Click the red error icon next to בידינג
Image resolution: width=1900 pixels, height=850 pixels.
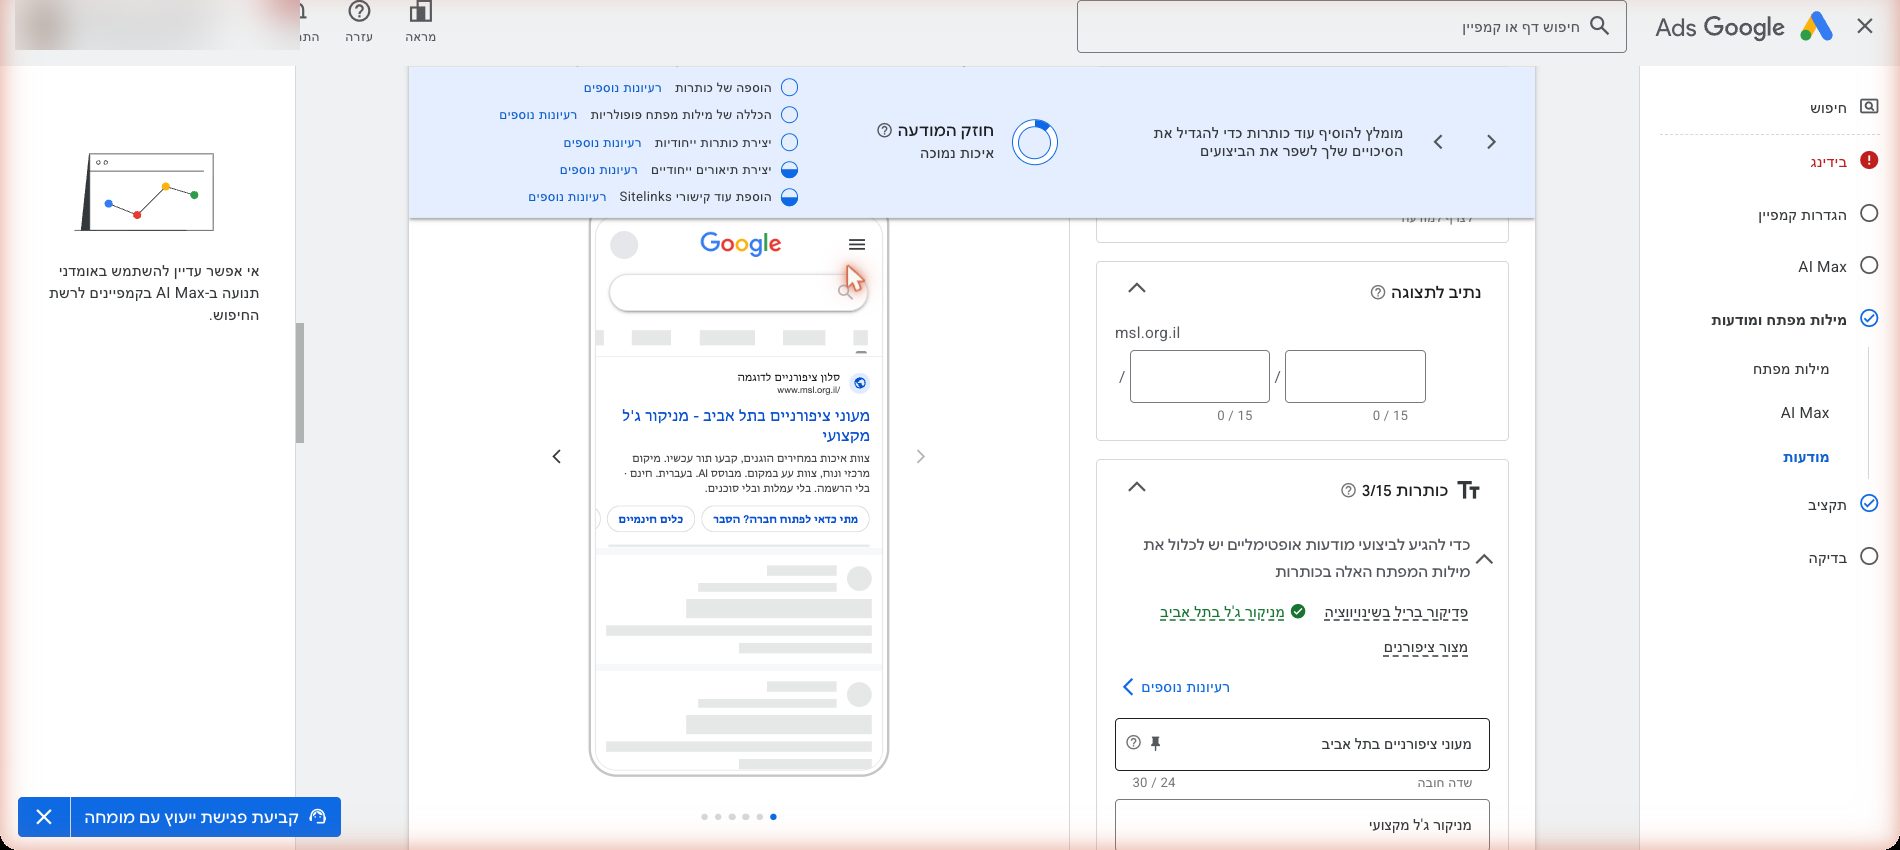coord(1869,160)
